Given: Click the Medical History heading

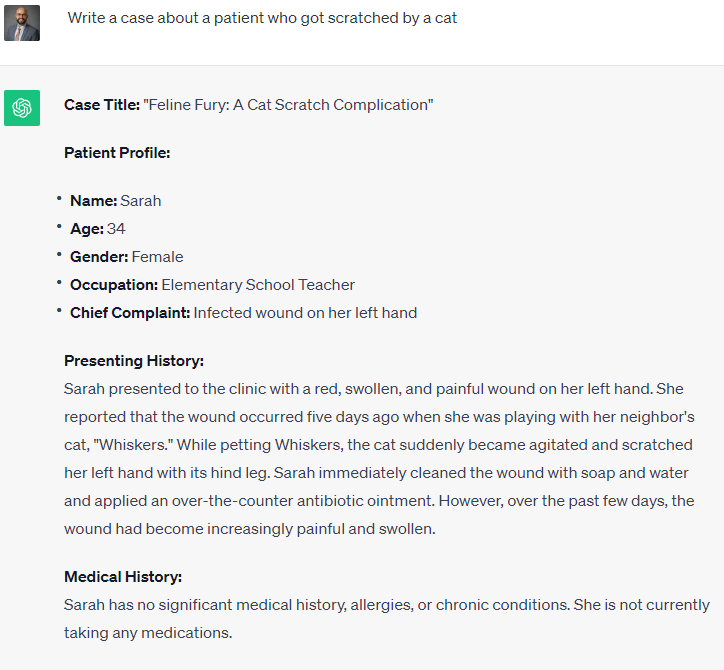Looking at the screenshot, I should 123,577.
